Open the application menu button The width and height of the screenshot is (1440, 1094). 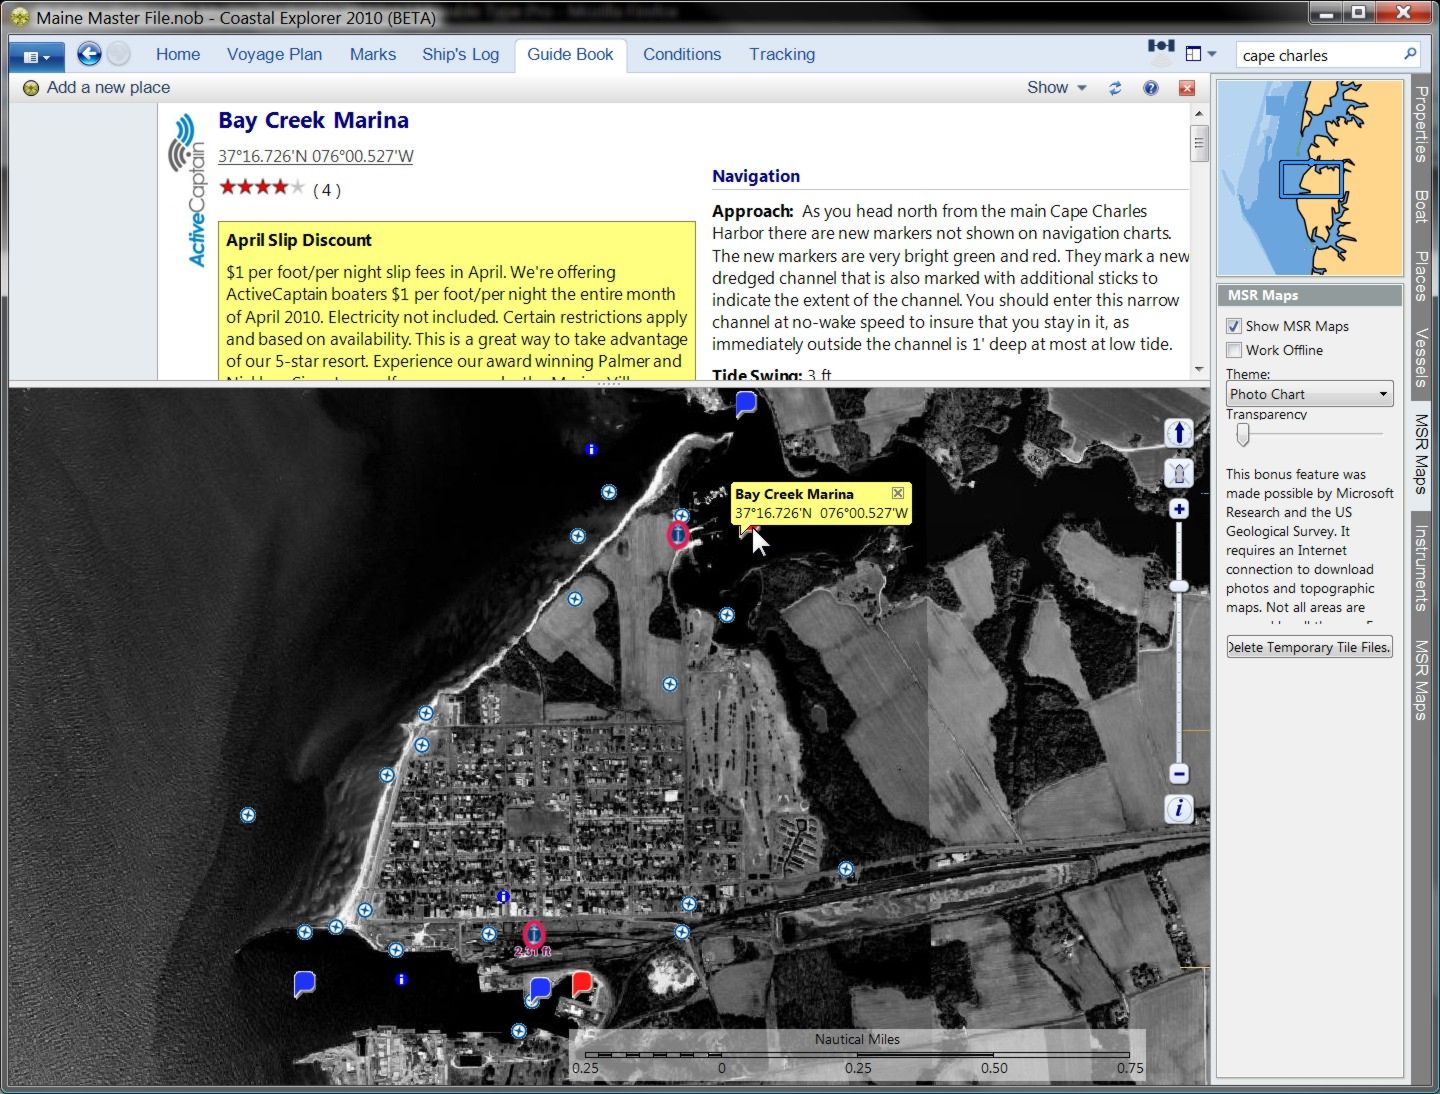[x=36, y=56]
